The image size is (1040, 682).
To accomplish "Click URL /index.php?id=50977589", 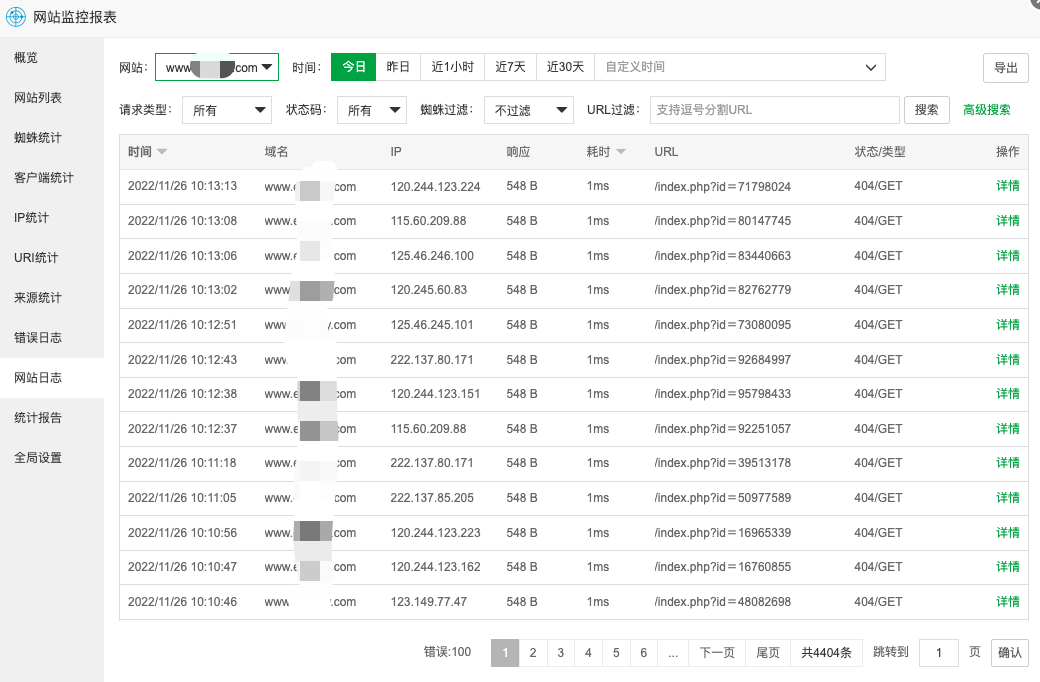I will 722,498.
